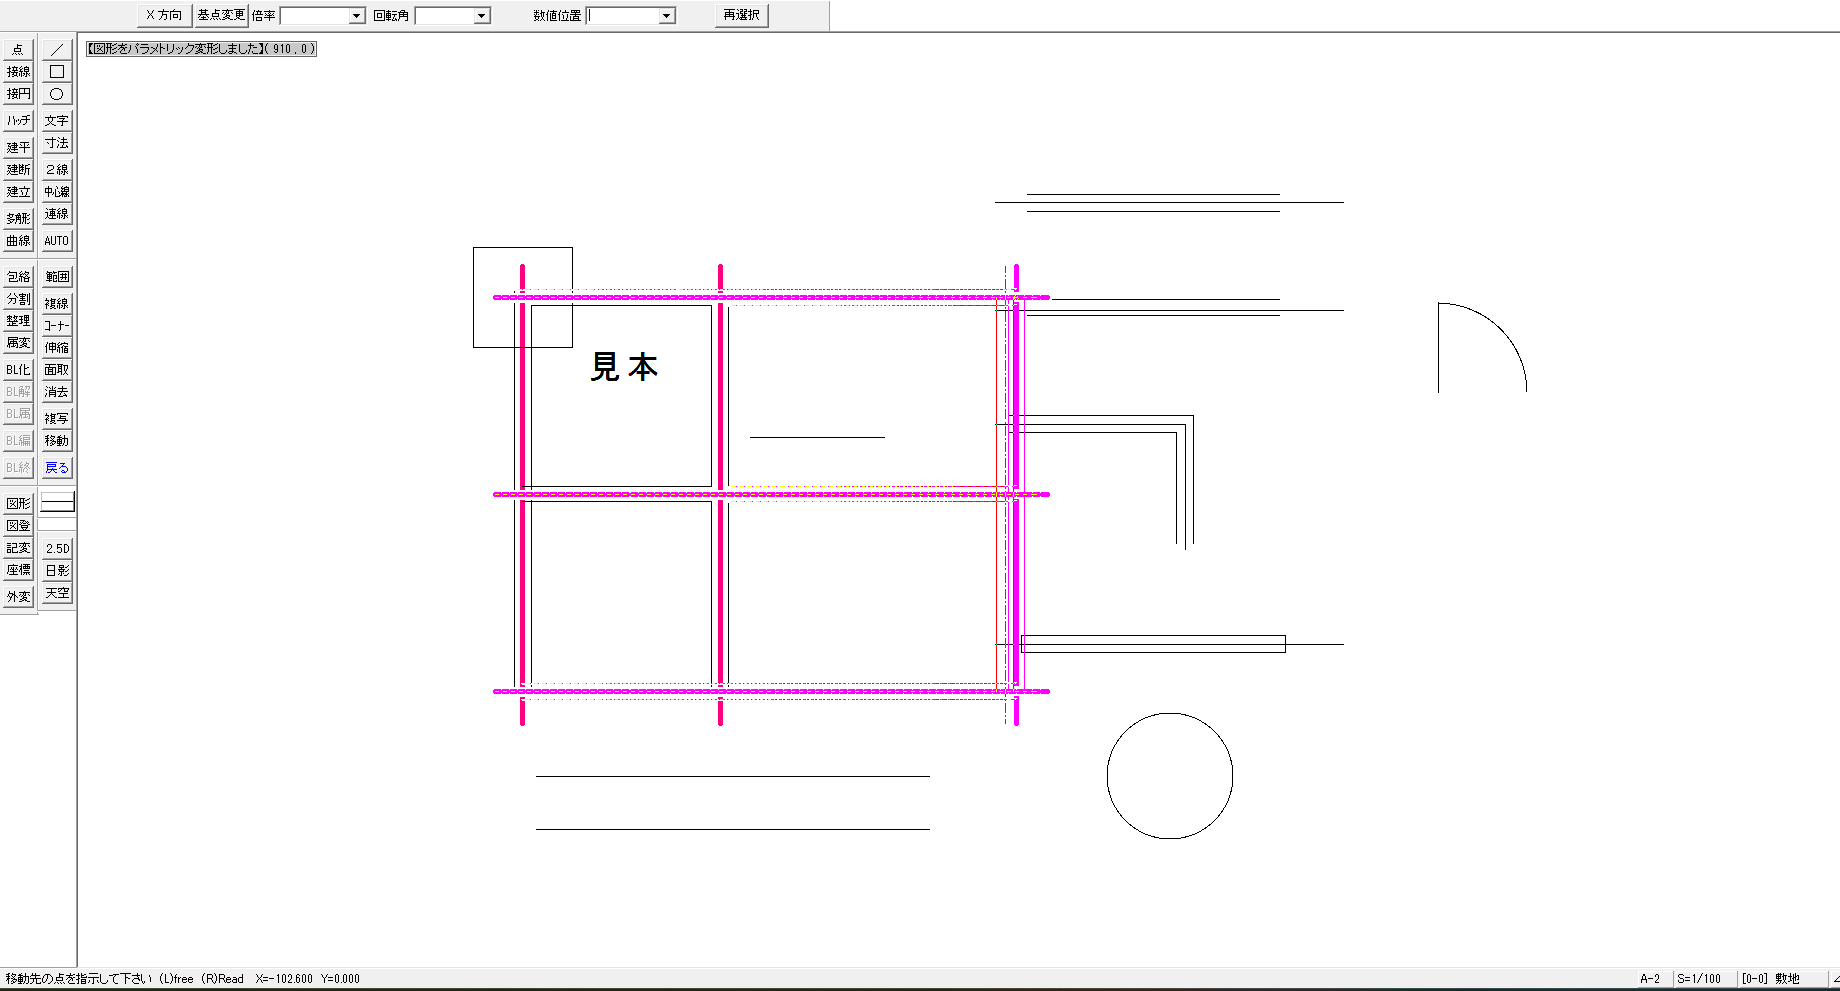
Task: Select the 2線 double line tool
Action: pos(57,169)
